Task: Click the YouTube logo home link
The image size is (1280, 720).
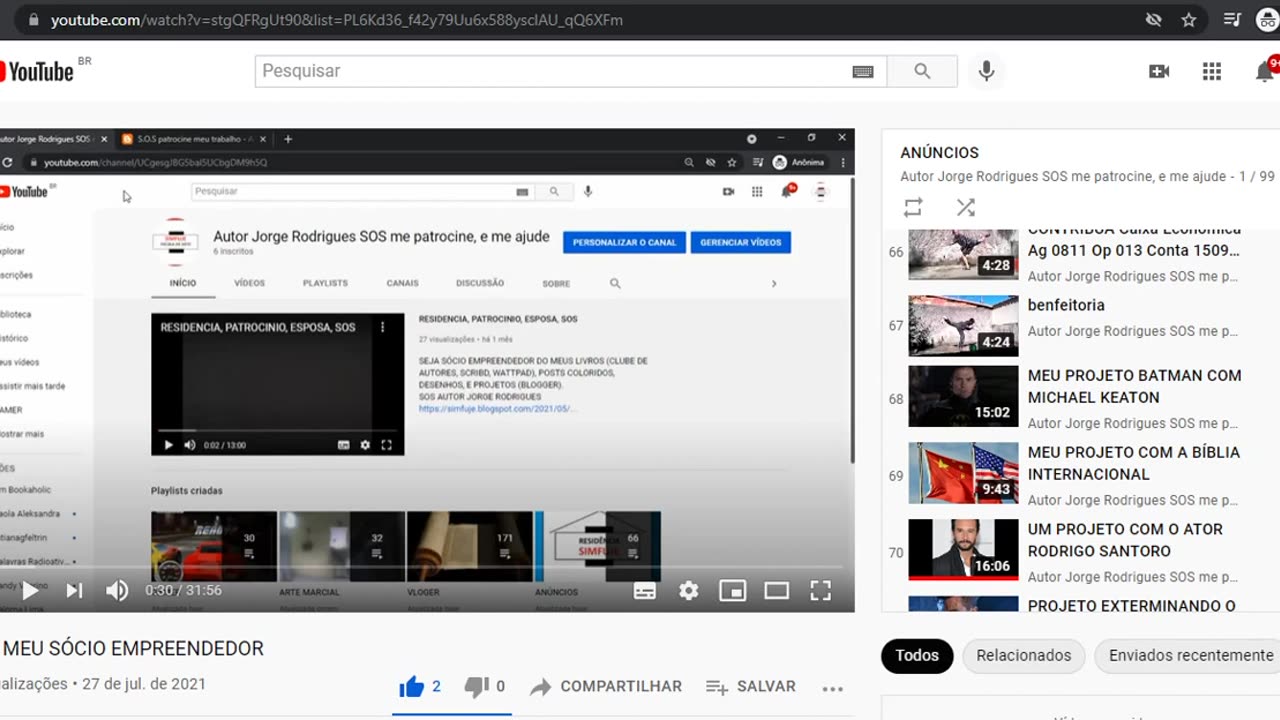Action: coord(38,71)
